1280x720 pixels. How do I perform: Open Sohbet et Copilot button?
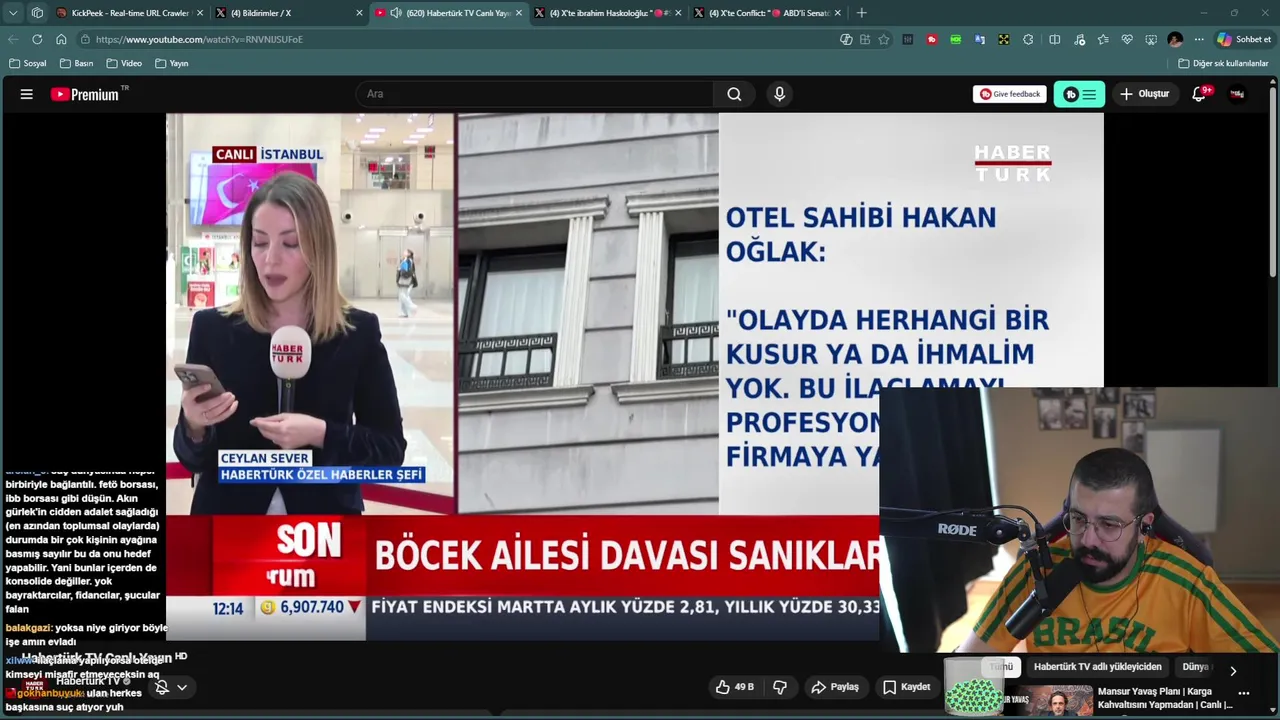1243,39
